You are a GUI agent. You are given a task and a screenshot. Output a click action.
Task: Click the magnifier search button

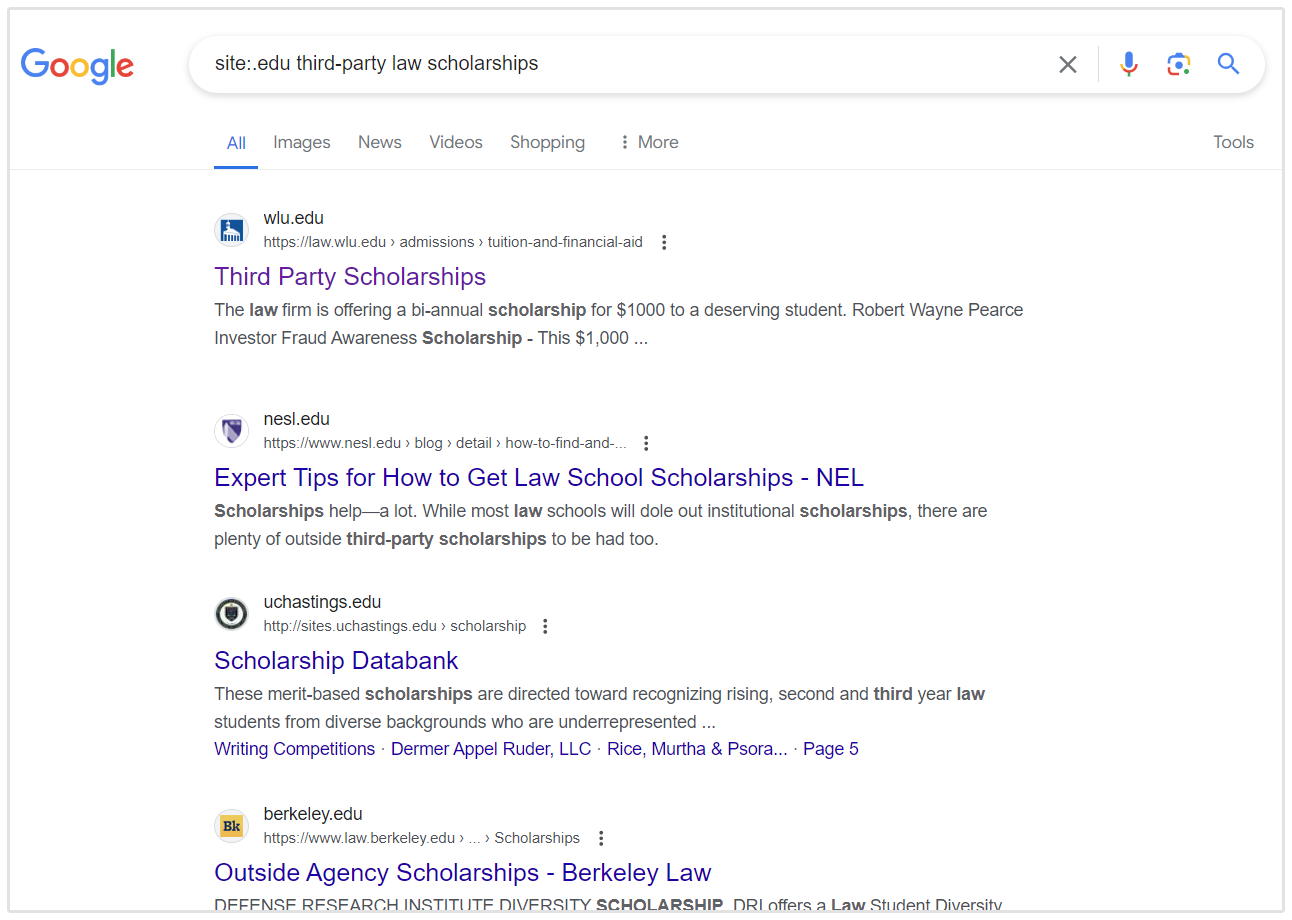click(x=1228, y=65)
